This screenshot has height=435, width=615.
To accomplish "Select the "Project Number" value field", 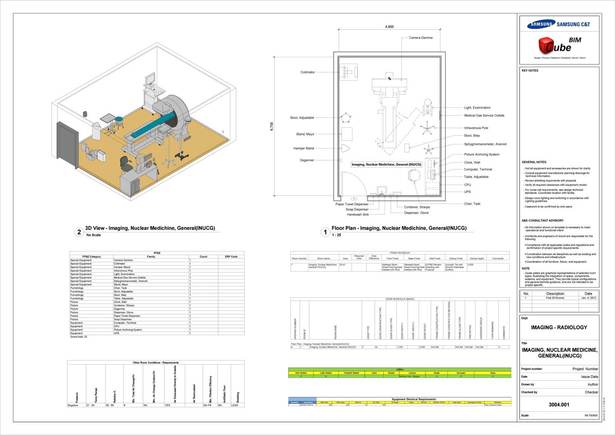I will point(585,369).
